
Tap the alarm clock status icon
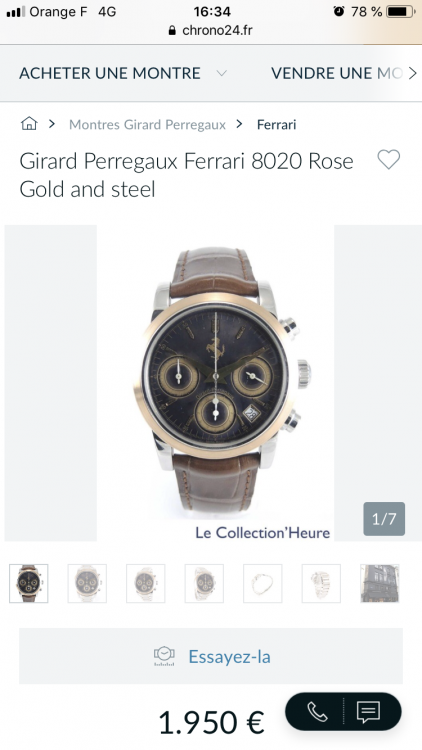(339, 11)
